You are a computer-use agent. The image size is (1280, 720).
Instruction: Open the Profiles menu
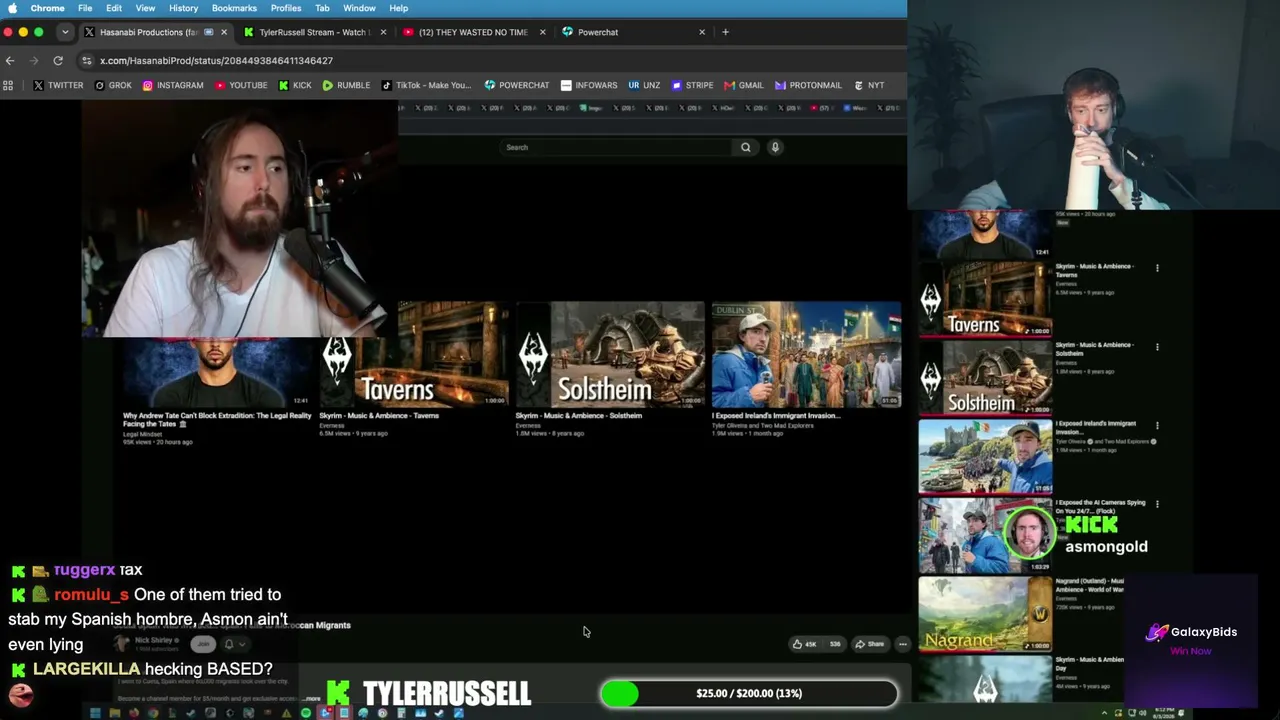coord(286,8)
